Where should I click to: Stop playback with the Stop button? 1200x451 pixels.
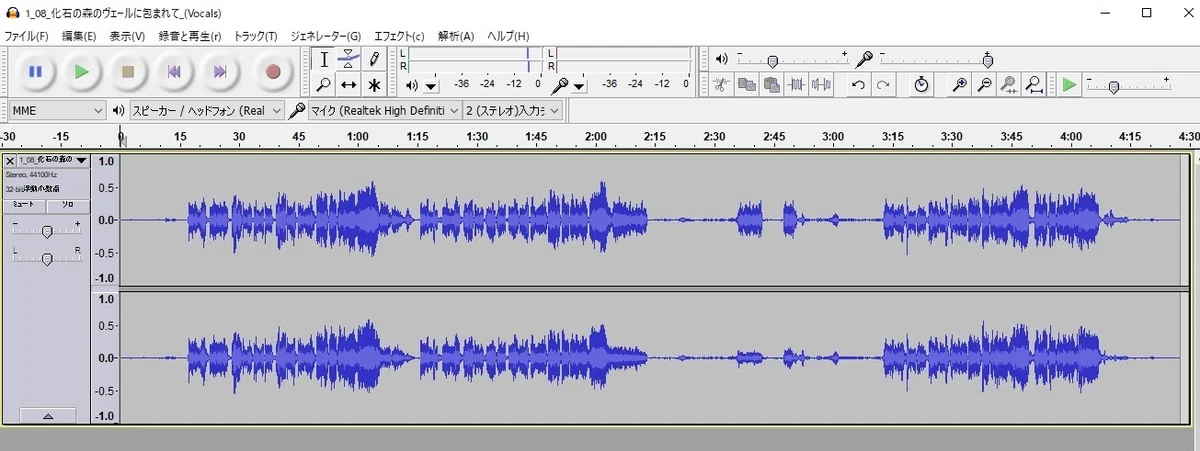(x=128, y=72)
